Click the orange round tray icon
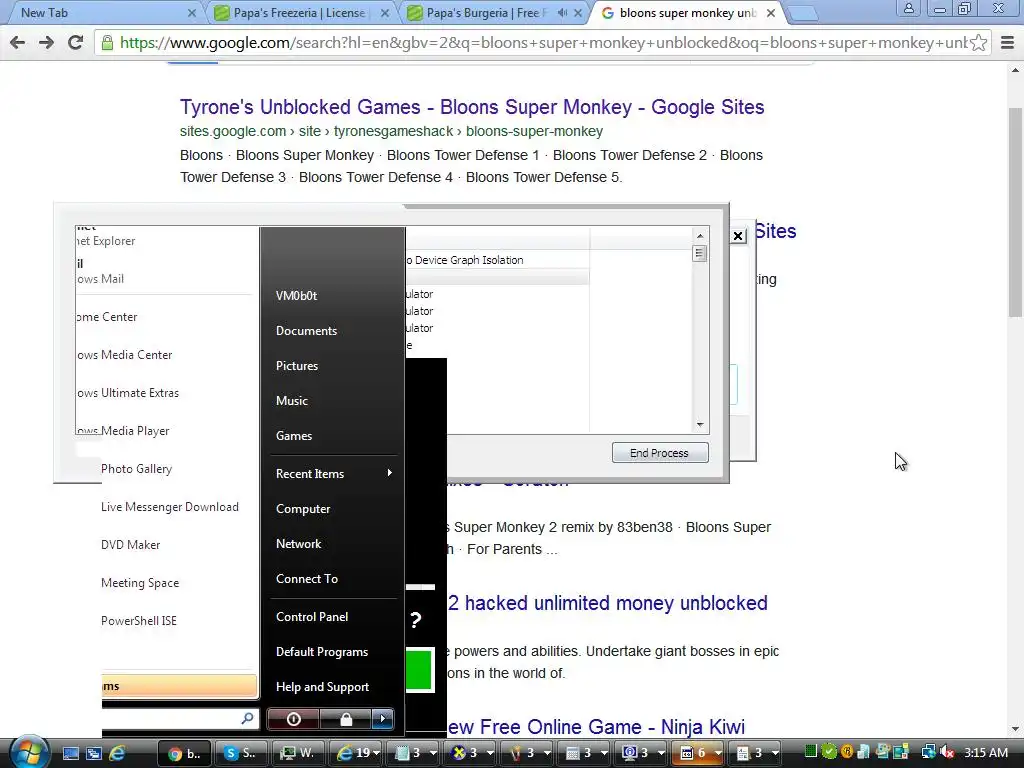Screen dimensions: 1024x768 (847, 752)
